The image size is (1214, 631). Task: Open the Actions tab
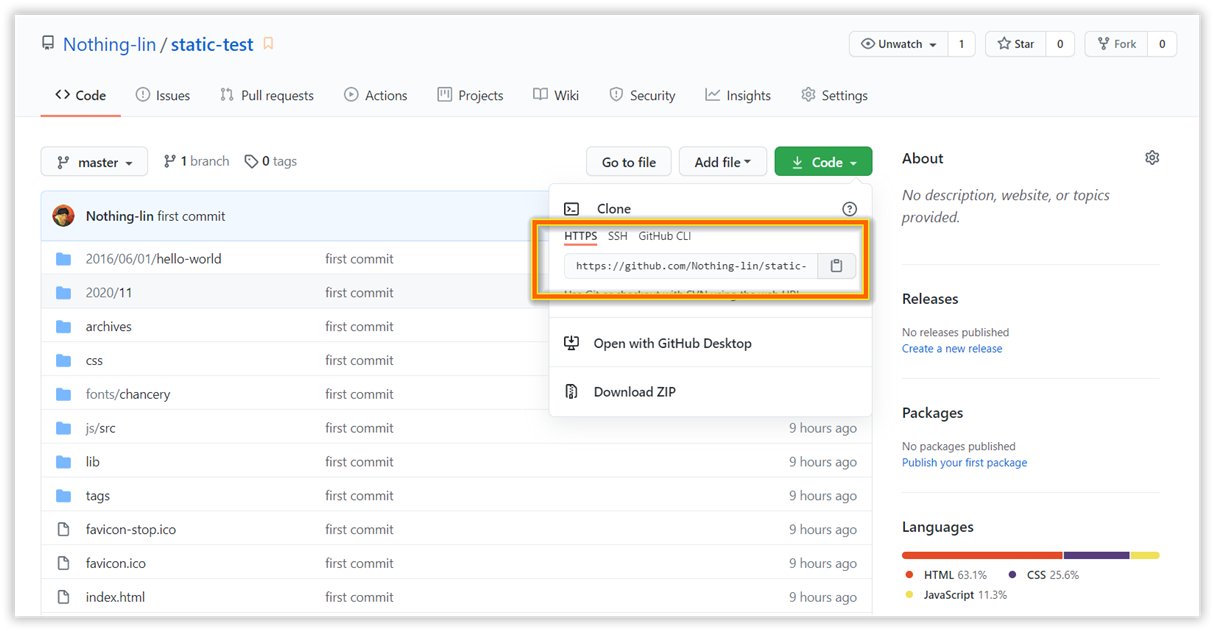pos(375,96)
